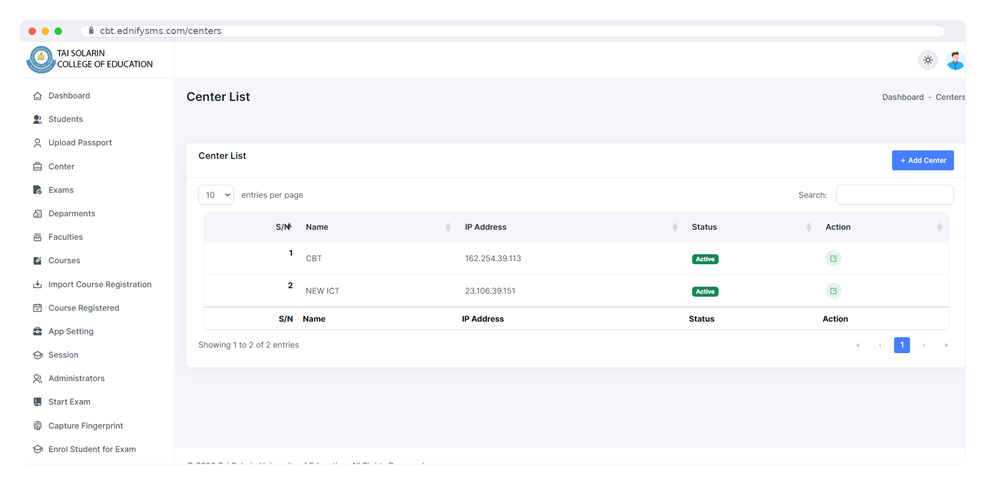Click the Faculties icon in sidebar
This screenshot has height=484, width=985.
37,237
